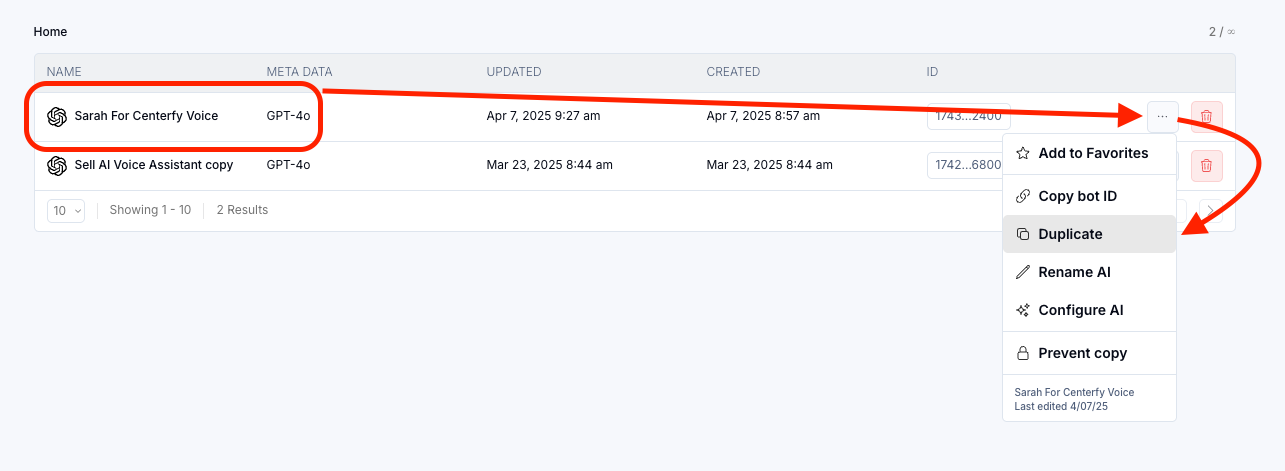Select Duplicate from the context menu
The image size is (1285, 471).
1070,234
